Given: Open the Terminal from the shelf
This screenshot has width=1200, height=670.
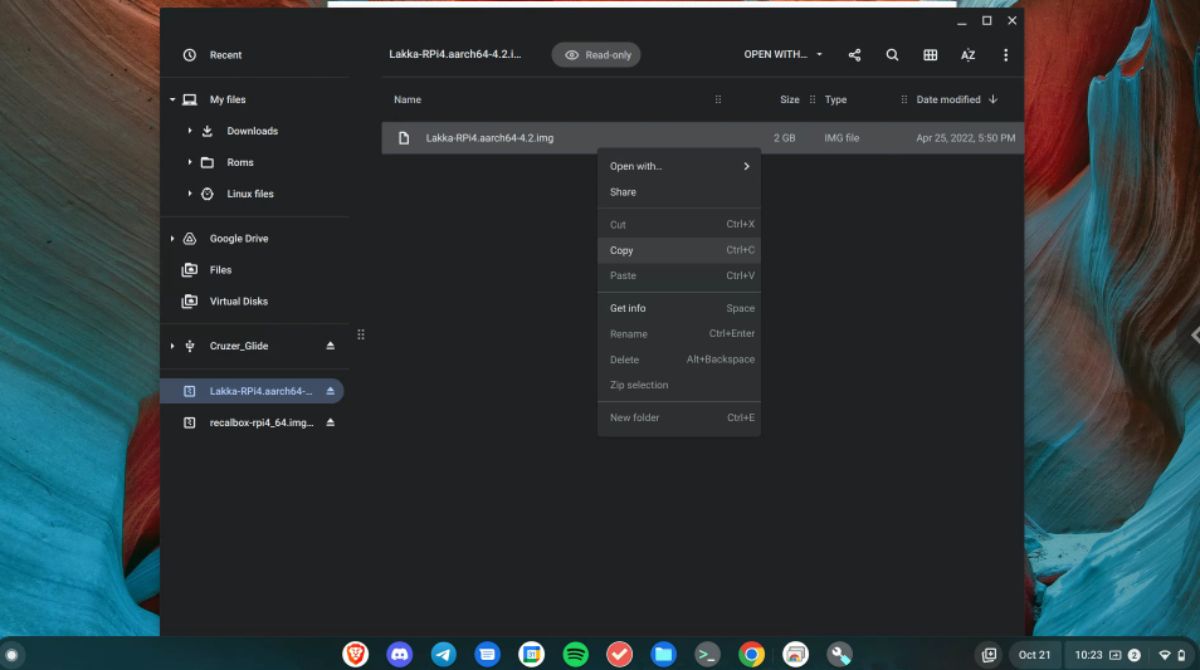Looking at the screenshot, I should [x=707, y=654].
